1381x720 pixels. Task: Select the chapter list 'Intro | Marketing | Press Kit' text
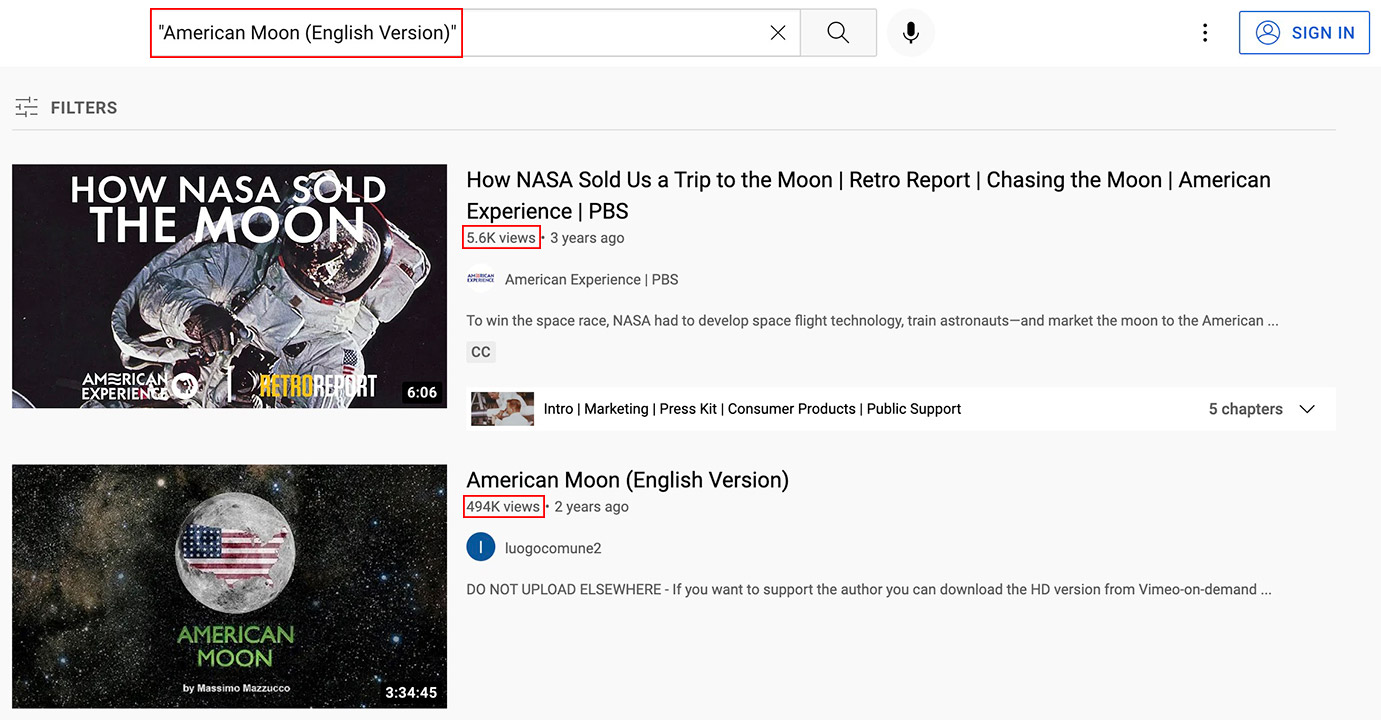pos(752,409)
